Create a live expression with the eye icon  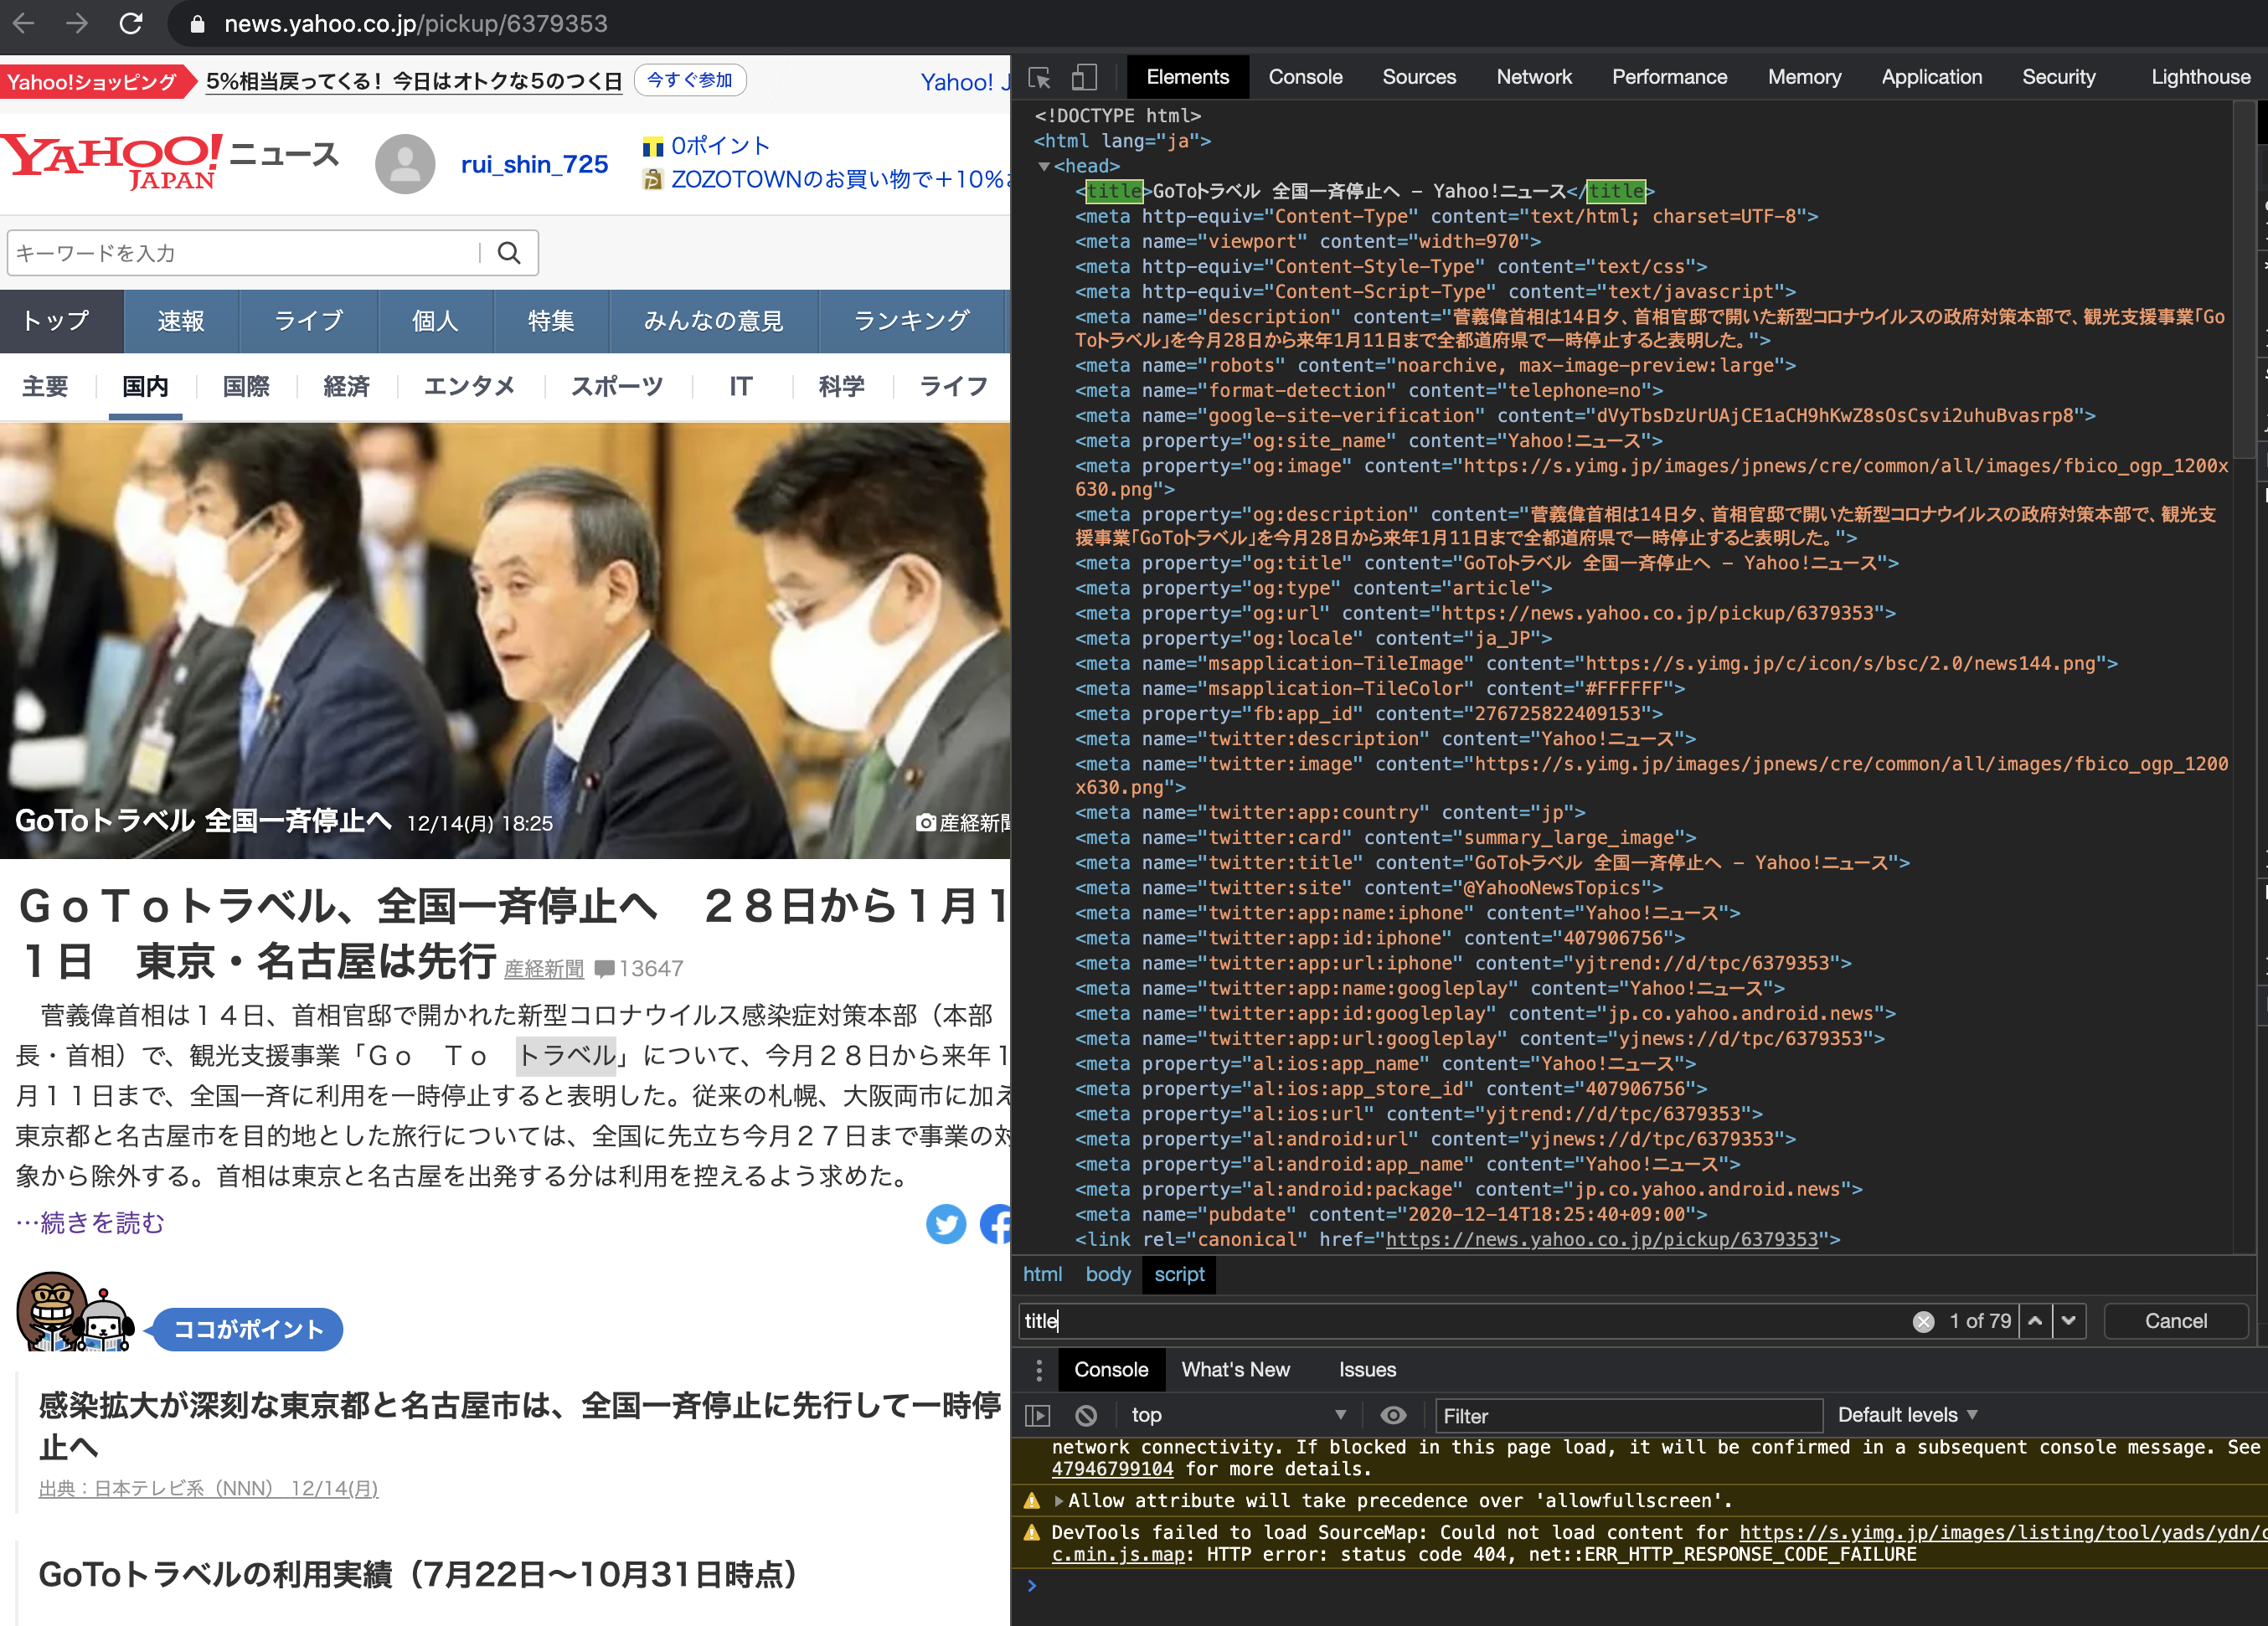1393,1415
